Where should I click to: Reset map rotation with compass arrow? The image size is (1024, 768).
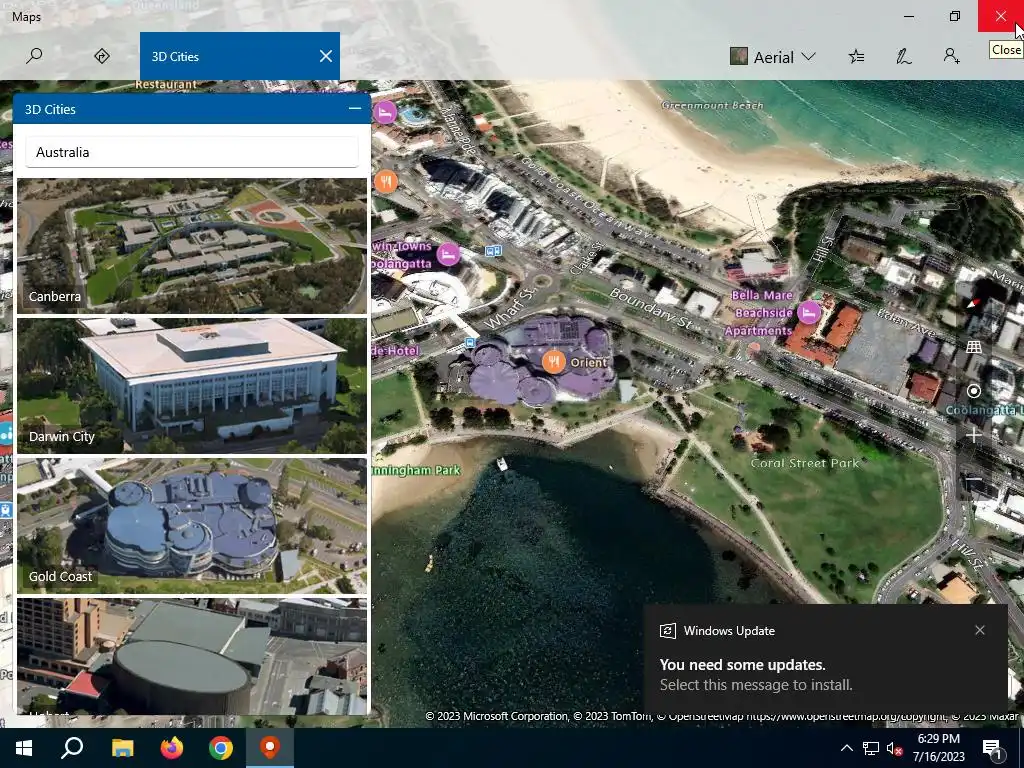[974, 304]
